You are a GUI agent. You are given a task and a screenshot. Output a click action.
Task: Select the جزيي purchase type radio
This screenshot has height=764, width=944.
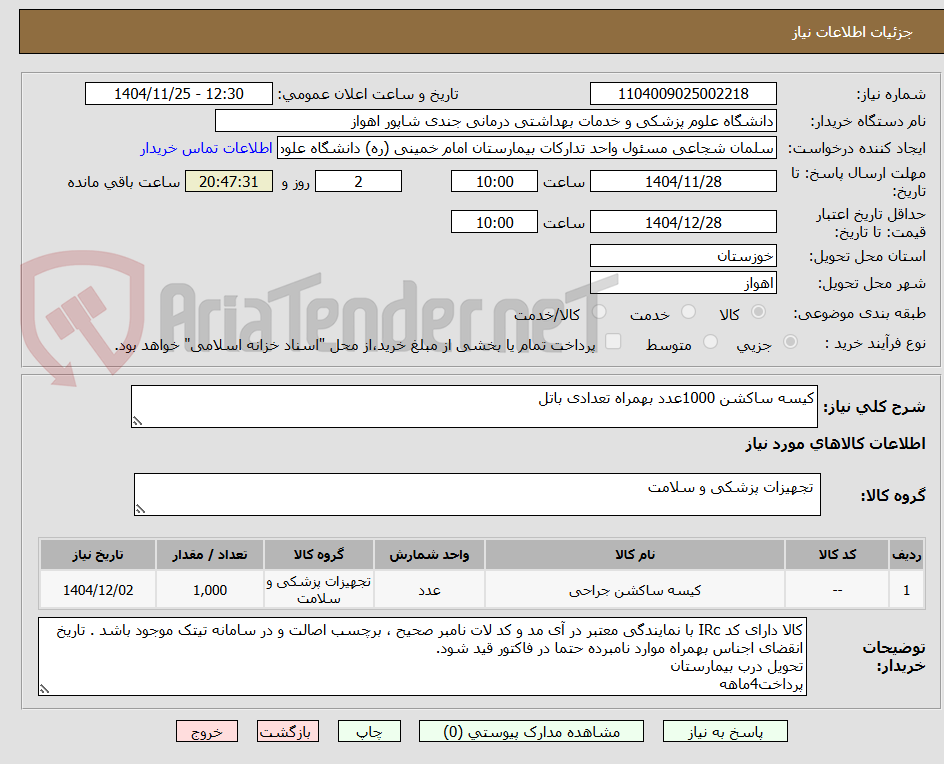(x=790, y=342)
